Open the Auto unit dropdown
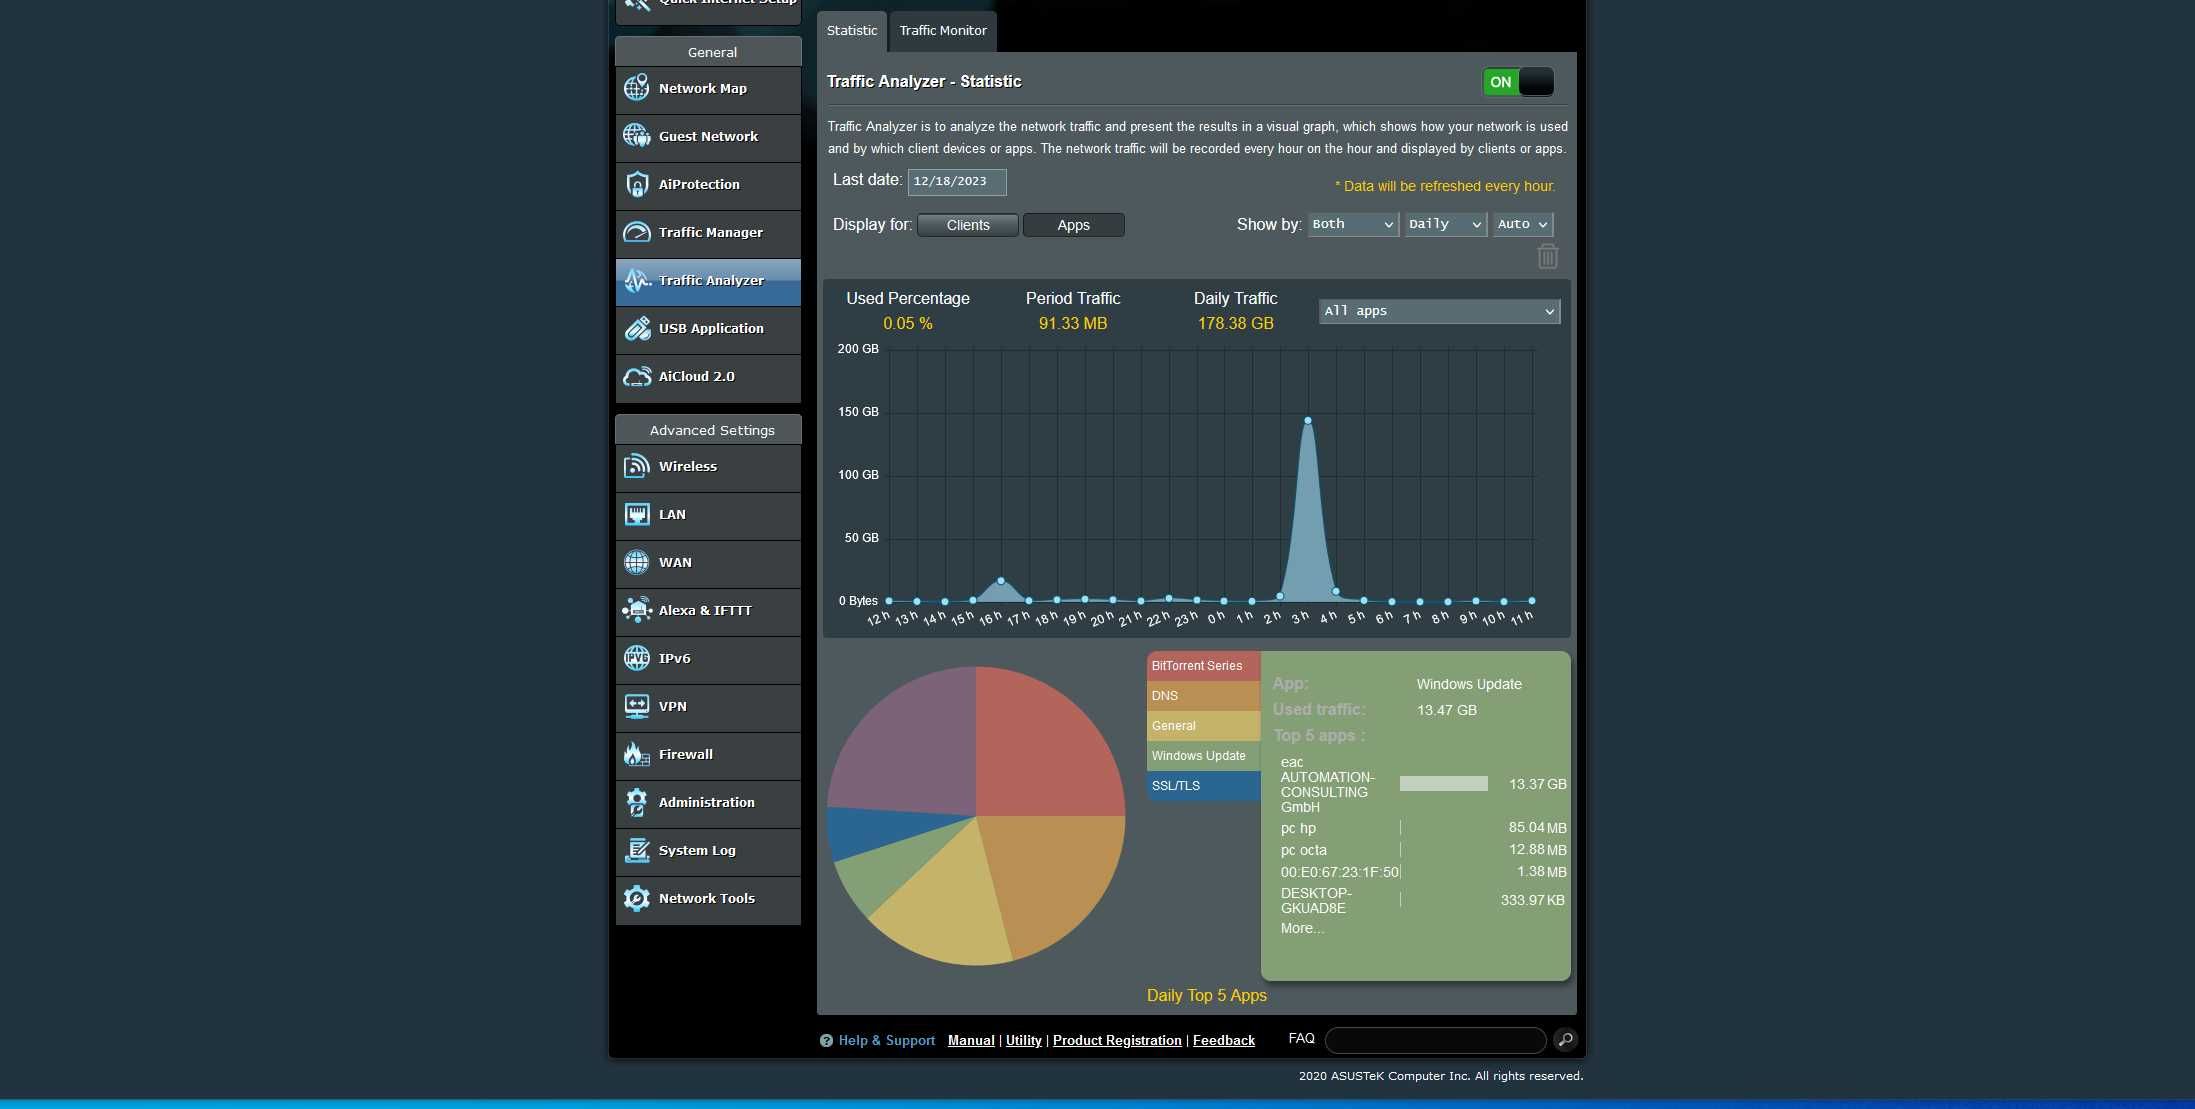The image size is (2195, 1109). pos(1522,224)
